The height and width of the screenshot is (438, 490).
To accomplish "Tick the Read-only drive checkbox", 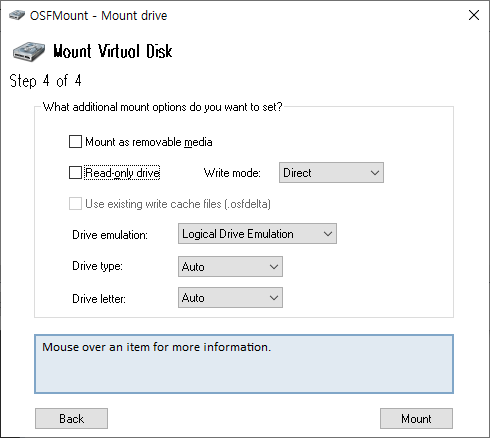I will click(75, 173).
